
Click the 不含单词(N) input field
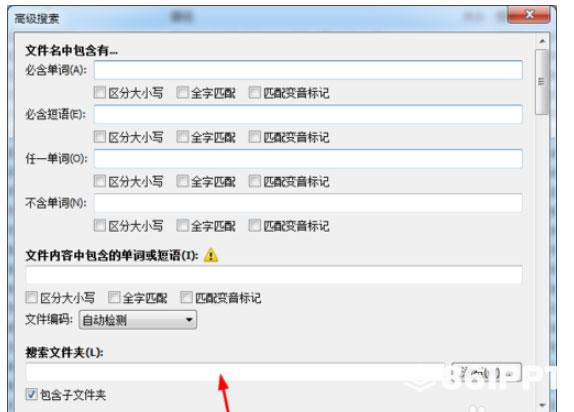308,203
